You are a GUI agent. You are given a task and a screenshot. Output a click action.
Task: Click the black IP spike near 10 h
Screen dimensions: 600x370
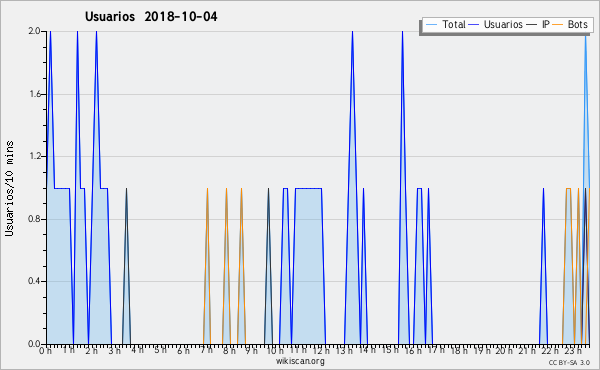click(268, 266)
